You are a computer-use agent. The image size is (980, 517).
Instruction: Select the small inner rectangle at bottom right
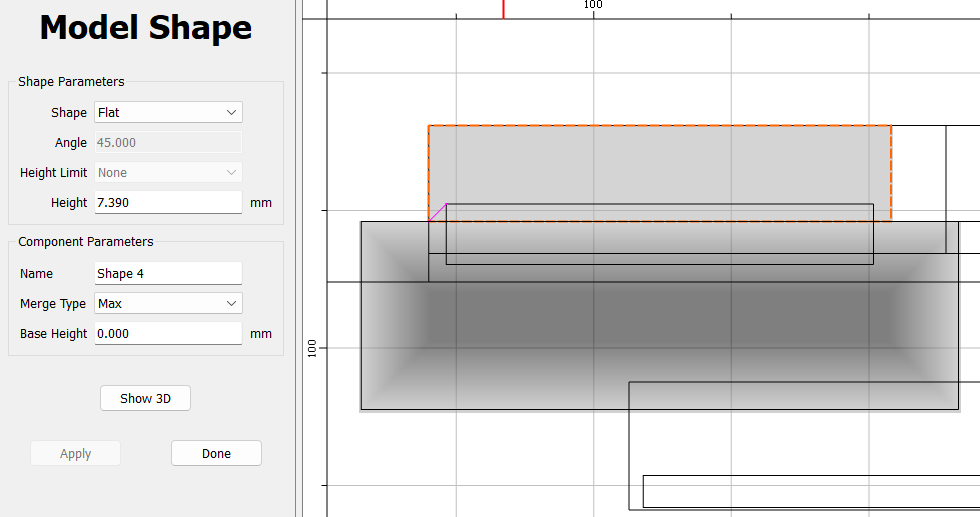tap(810, 491)
